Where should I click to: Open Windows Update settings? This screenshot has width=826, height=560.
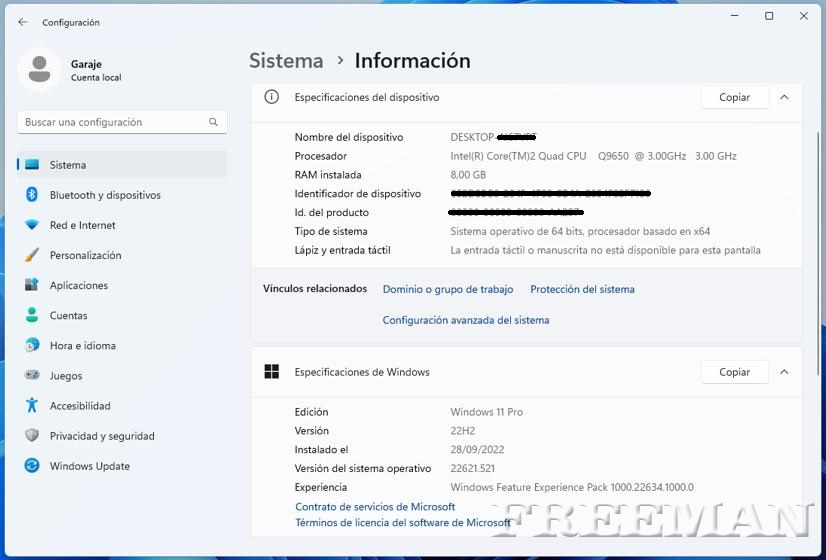122,466
